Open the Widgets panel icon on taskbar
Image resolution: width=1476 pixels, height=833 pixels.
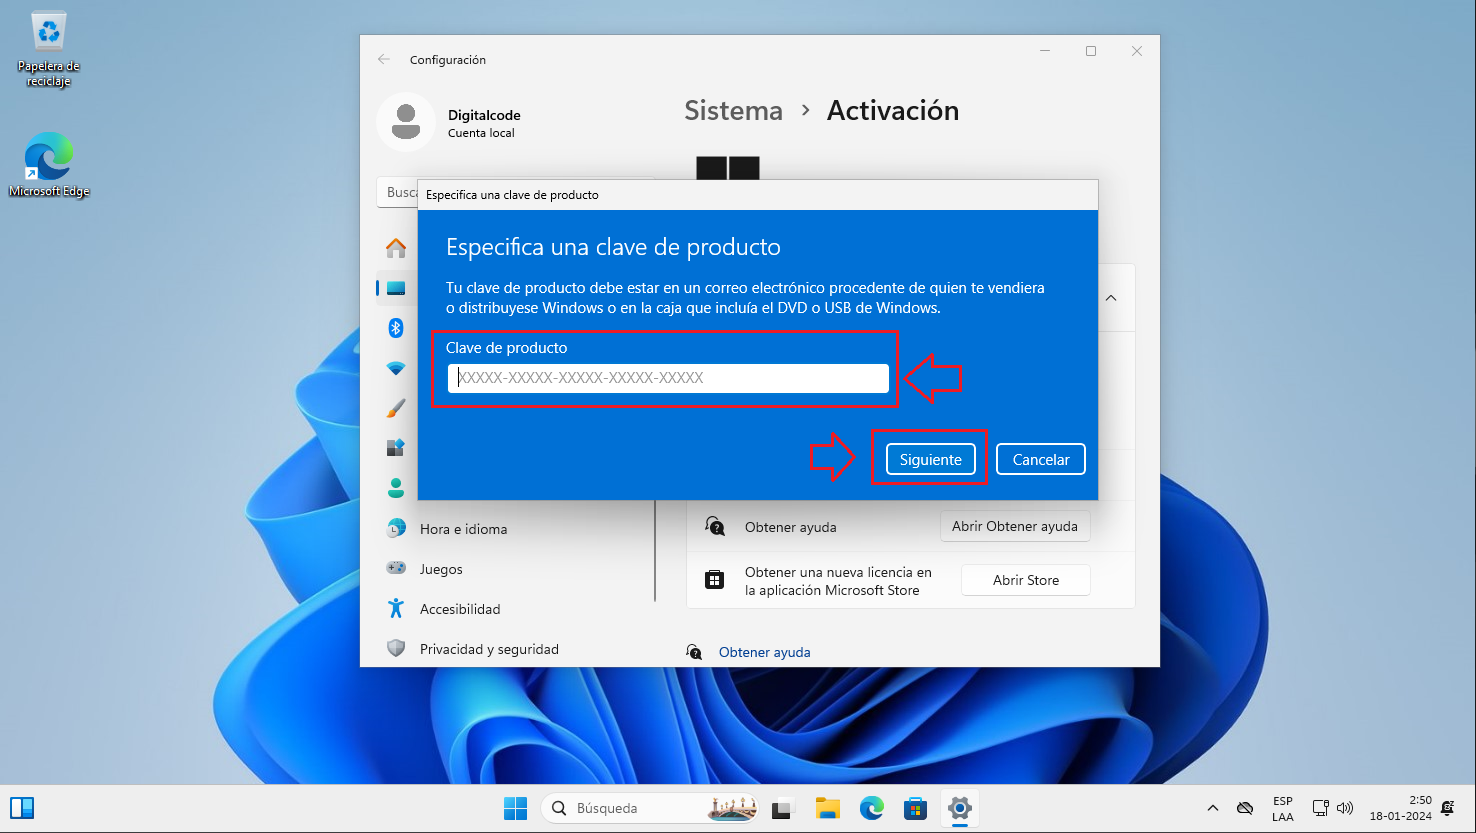point(22,808)
